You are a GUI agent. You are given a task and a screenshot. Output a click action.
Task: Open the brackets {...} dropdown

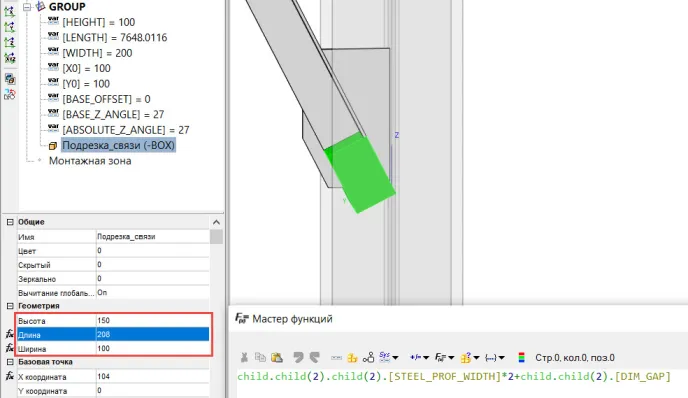(x=495, y=358)
